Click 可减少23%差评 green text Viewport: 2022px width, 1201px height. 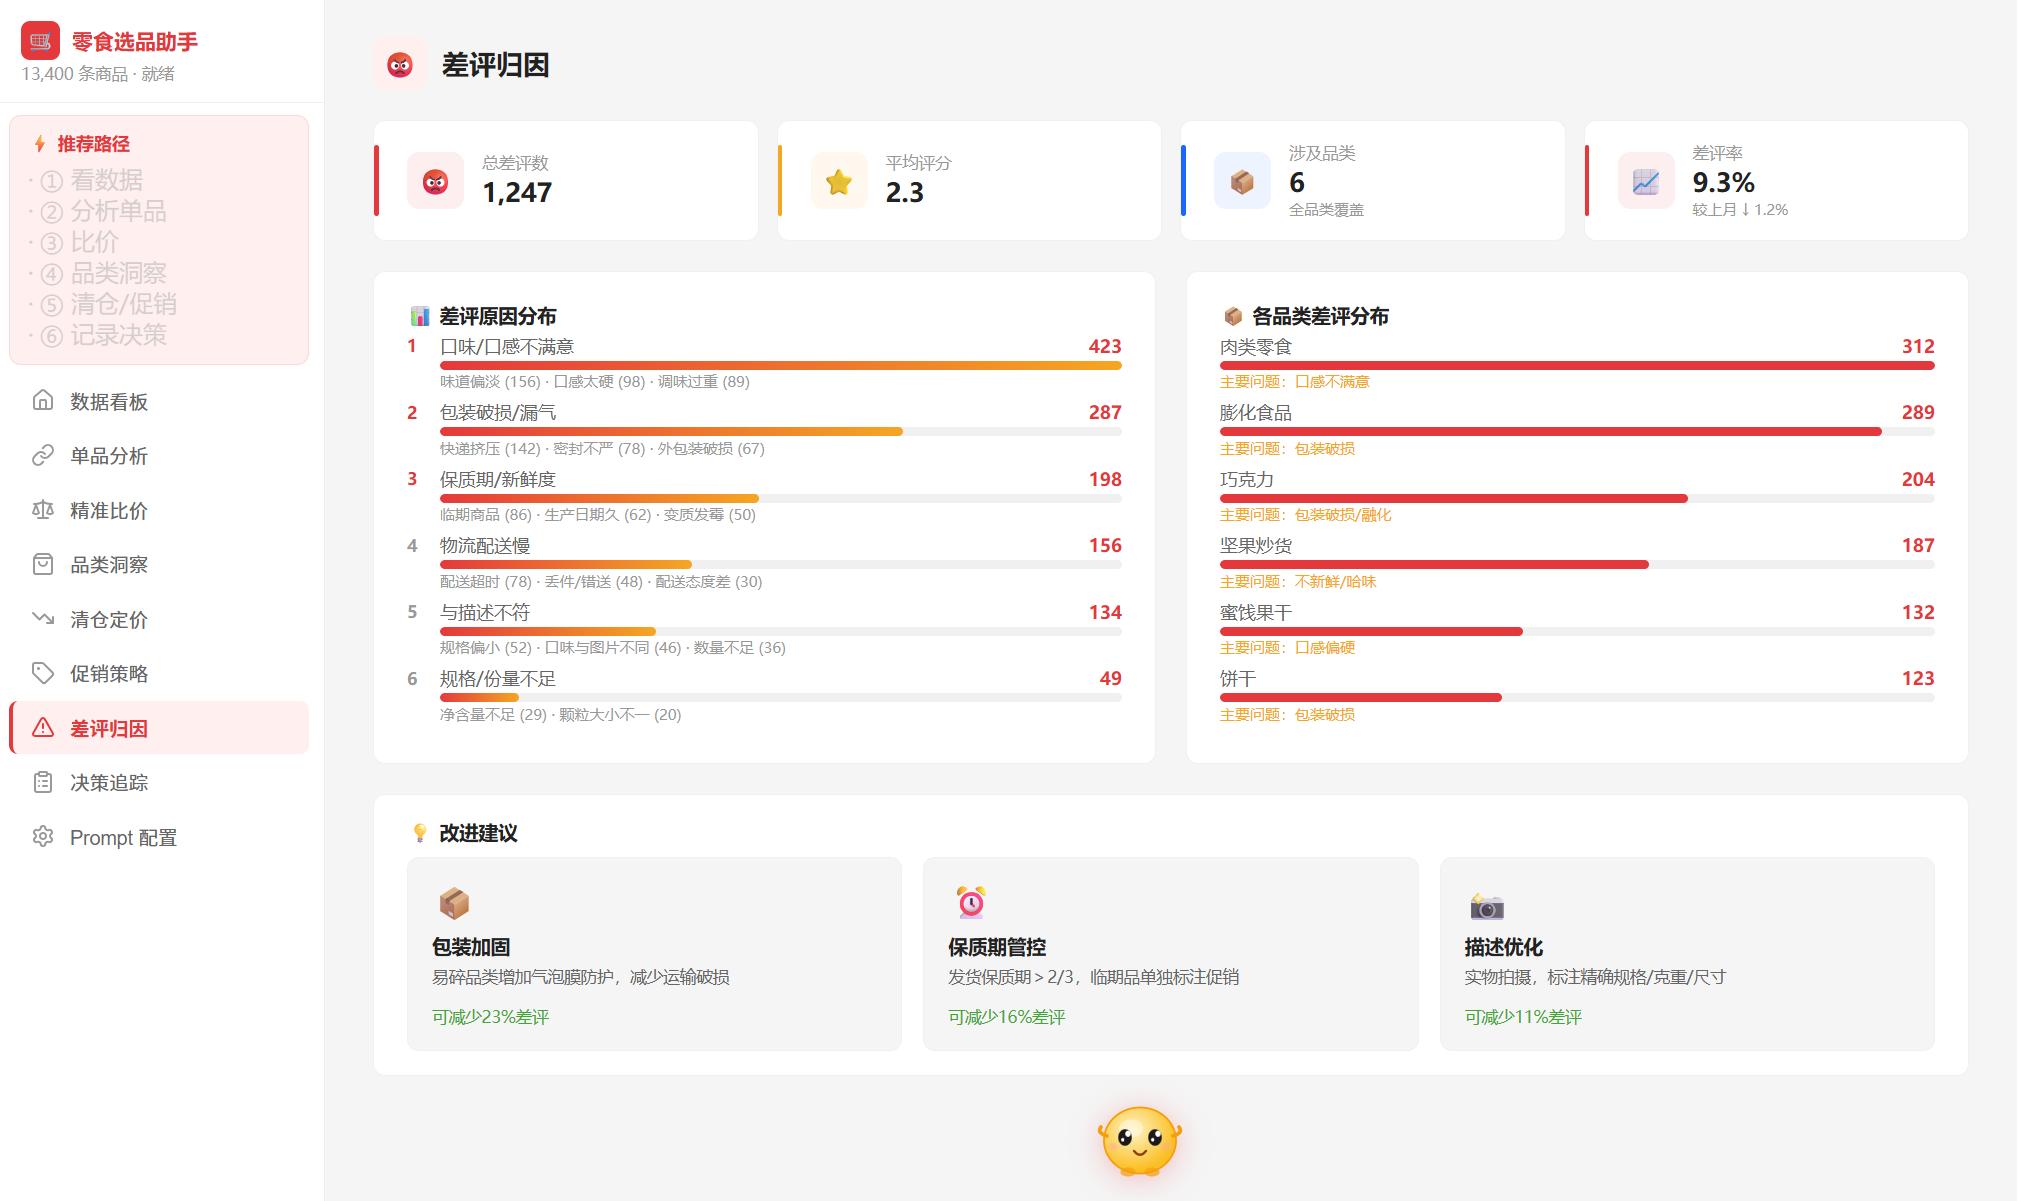[x=491, y=1017]
